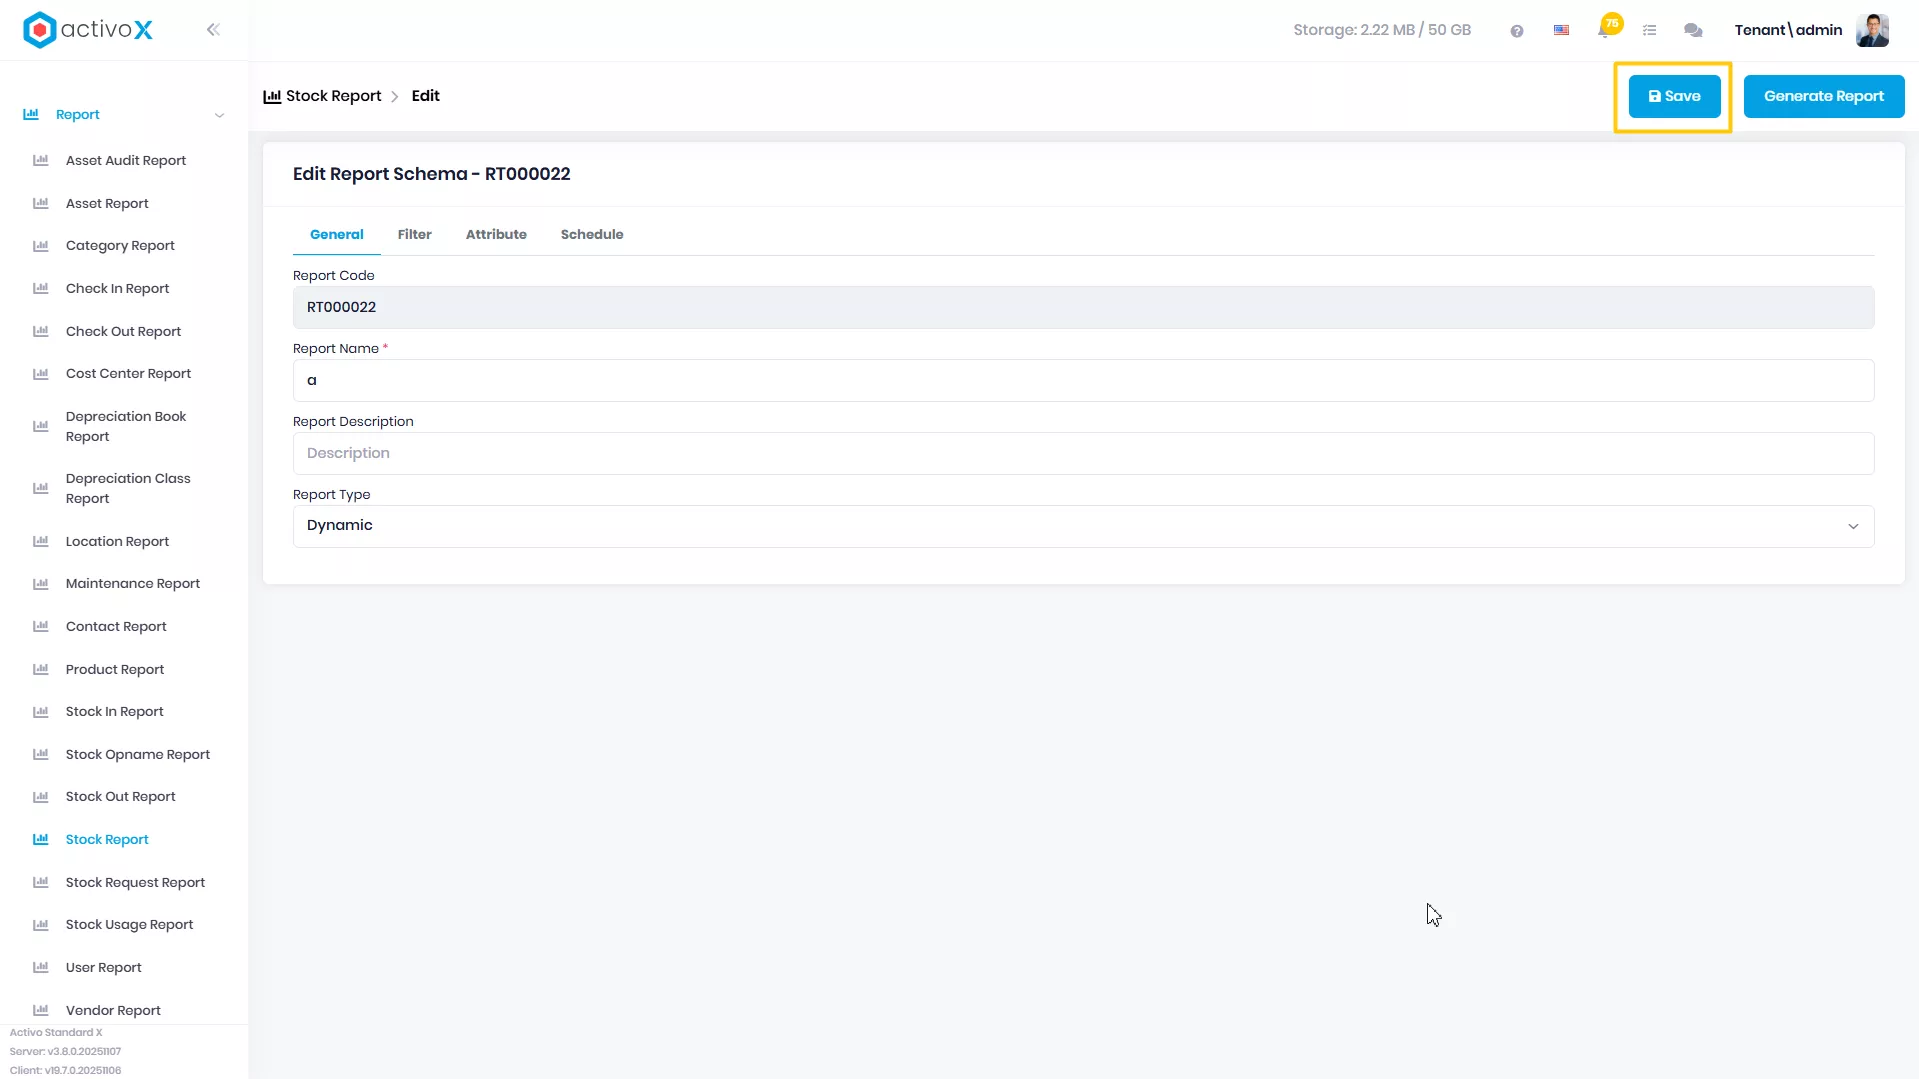
Task: Click the Generate Report button
Action: (1823, 96)
